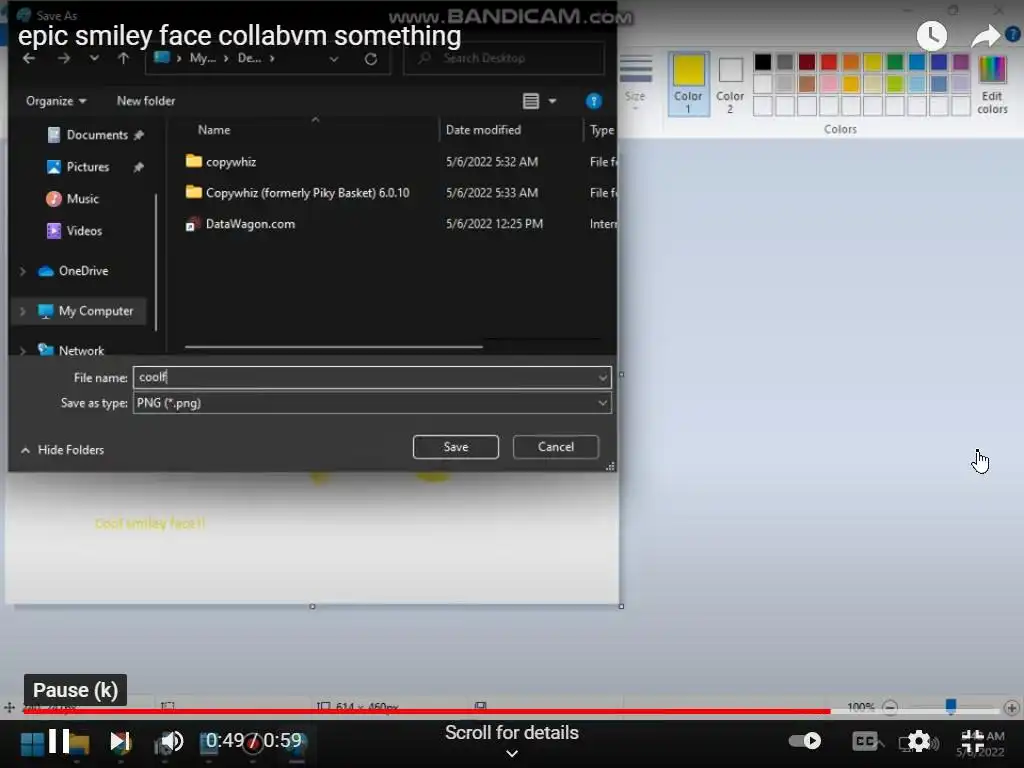The image size is (1024, 768).
Task: Click the Search Desktop field
Action: (x=504, y=58)
